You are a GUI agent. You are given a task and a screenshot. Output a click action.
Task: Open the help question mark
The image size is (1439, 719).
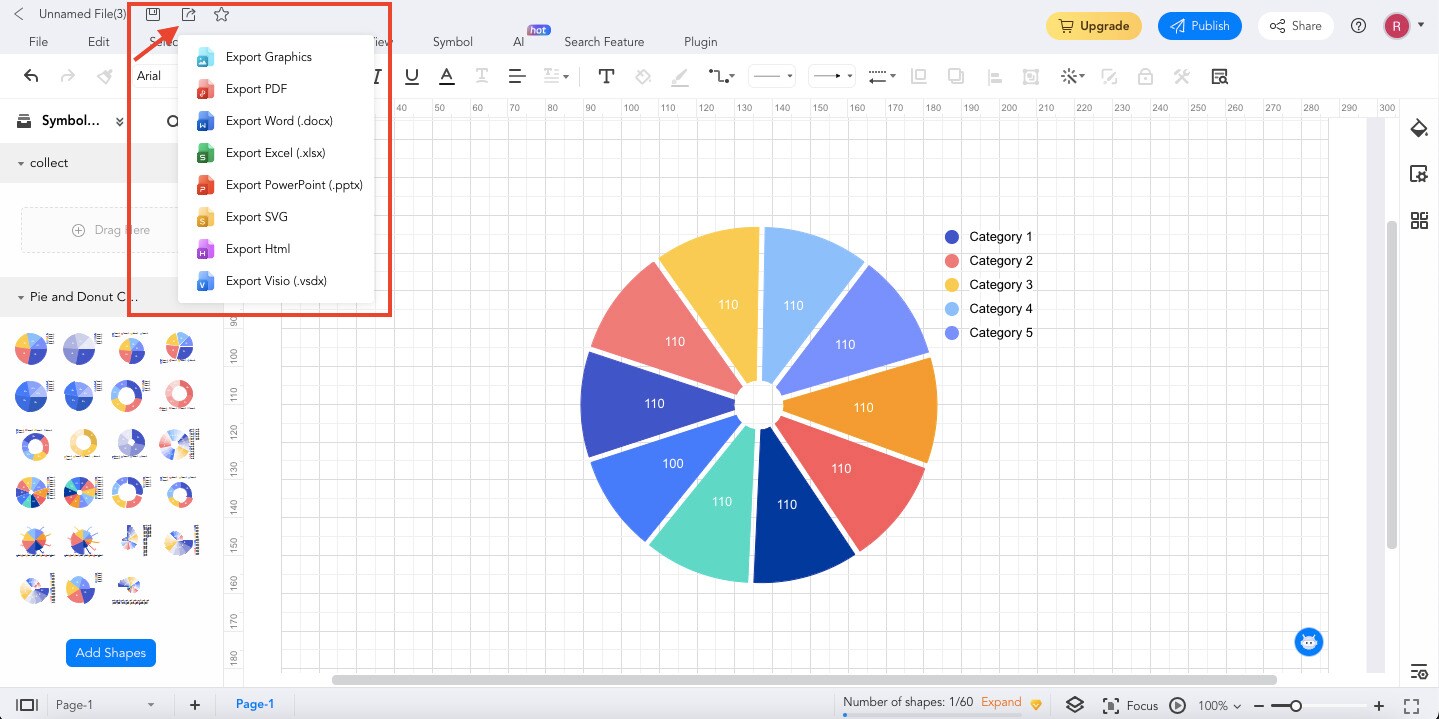1358,26
